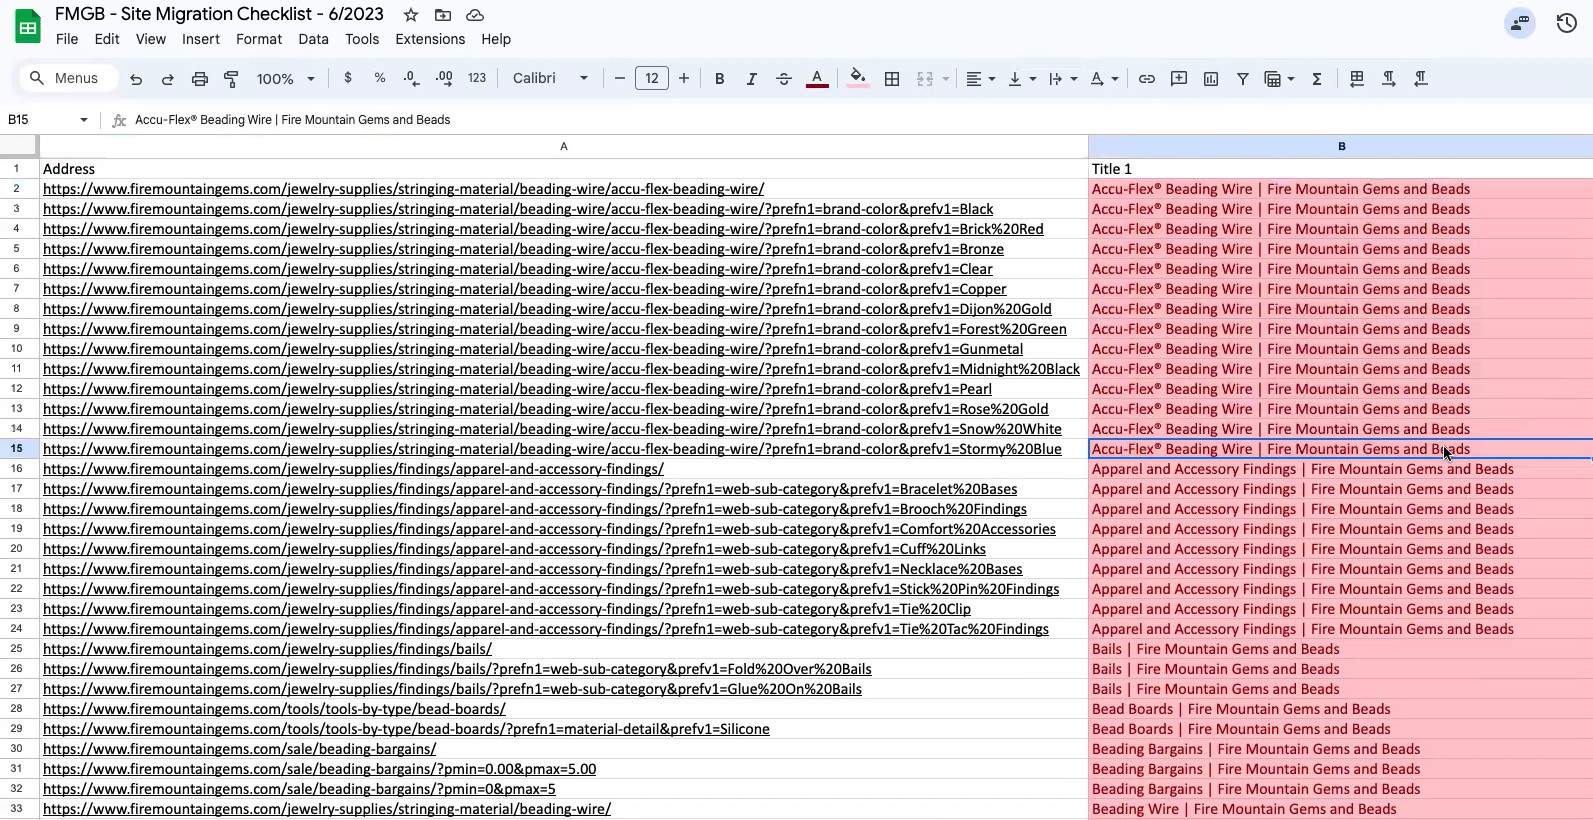
Task: Print the spreadsheet
Action: coord(200,79)
